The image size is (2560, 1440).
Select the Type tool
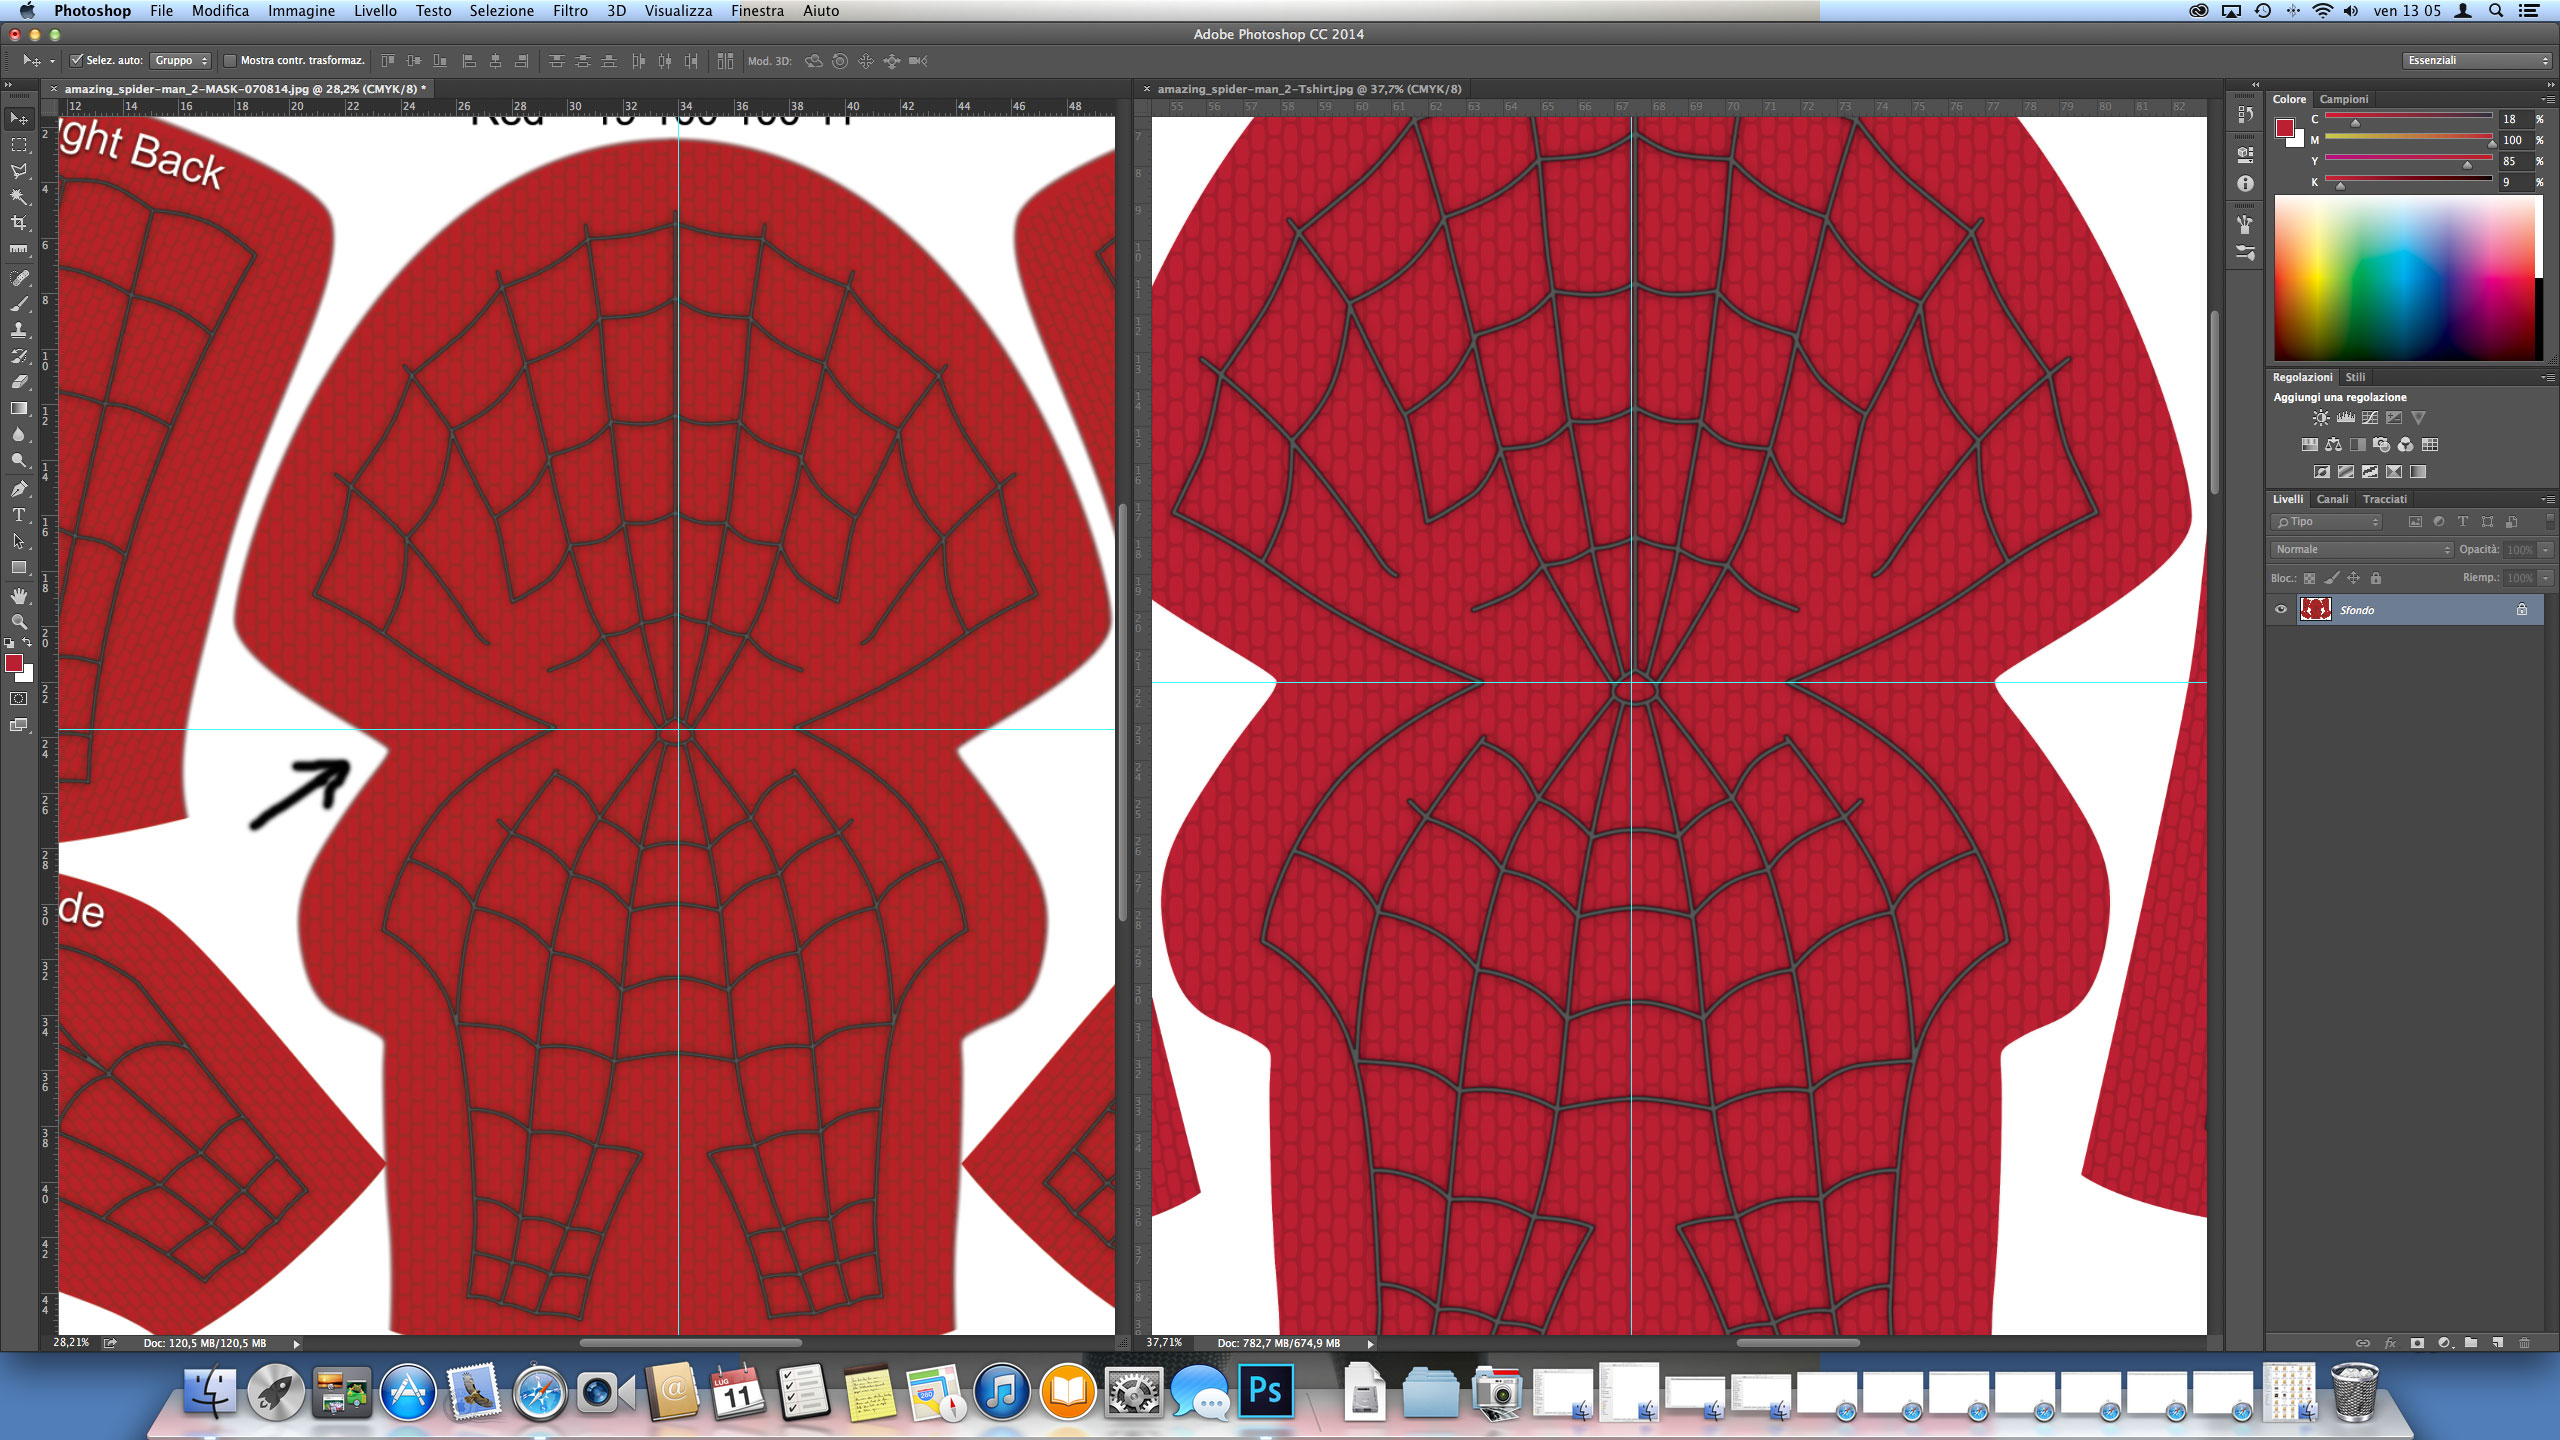point(19,515)
